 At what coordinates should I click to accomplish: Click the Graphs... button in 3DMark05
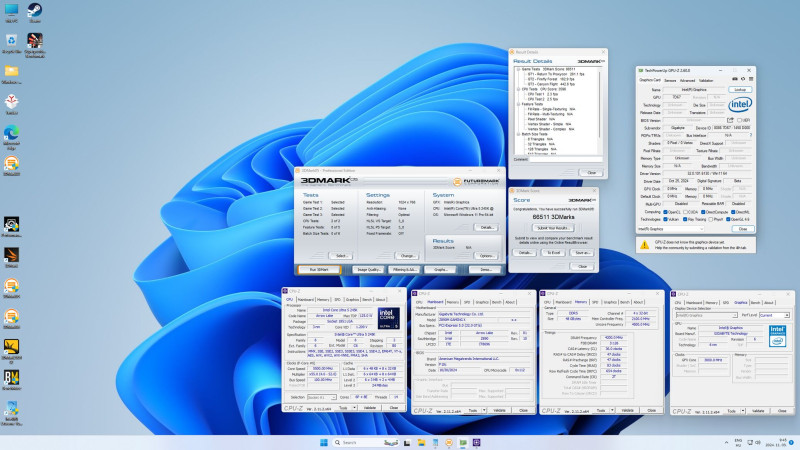click(x=440, y=269)
